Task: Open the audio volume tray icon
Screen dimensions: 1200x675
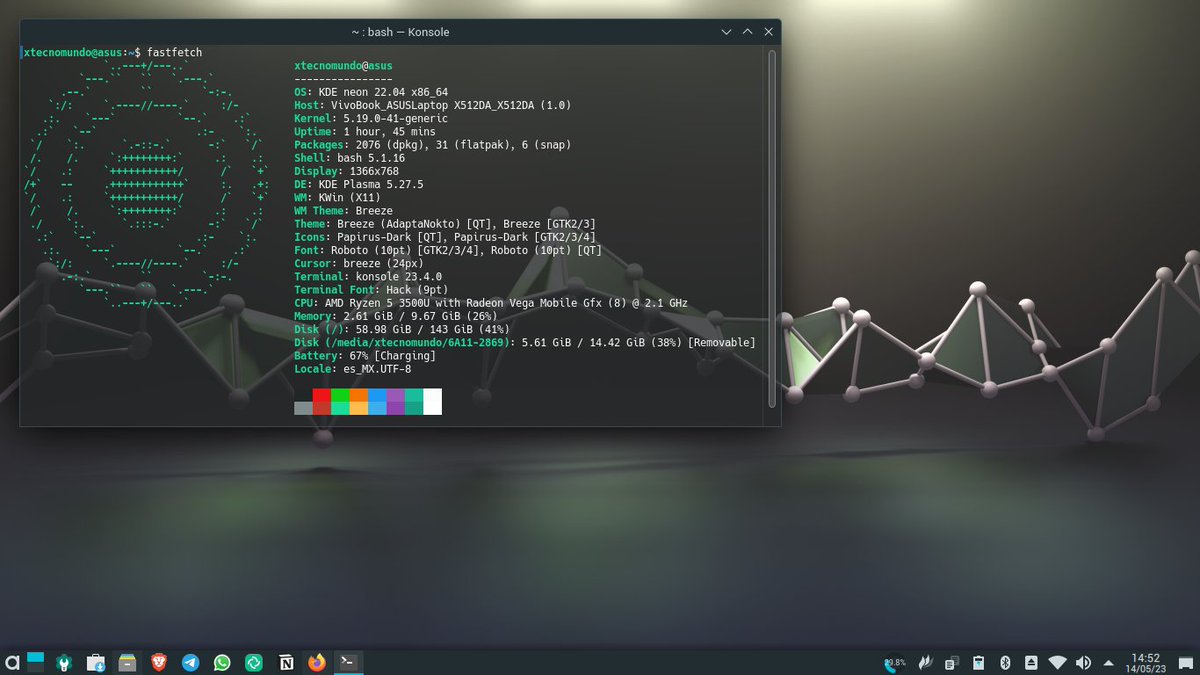Action: click(1083, 662)
